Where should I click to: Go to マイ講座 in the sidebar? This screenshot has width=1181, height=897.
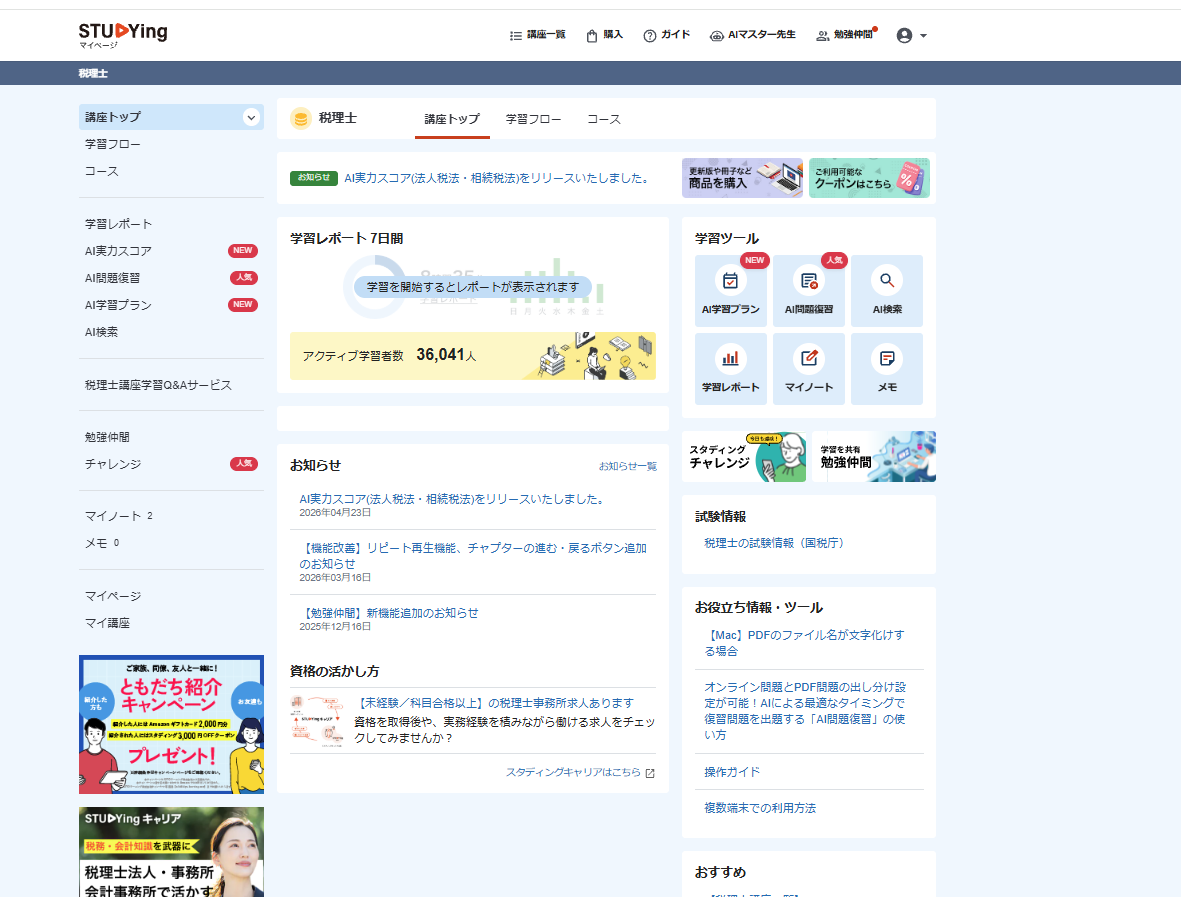[x=108, y=623]
